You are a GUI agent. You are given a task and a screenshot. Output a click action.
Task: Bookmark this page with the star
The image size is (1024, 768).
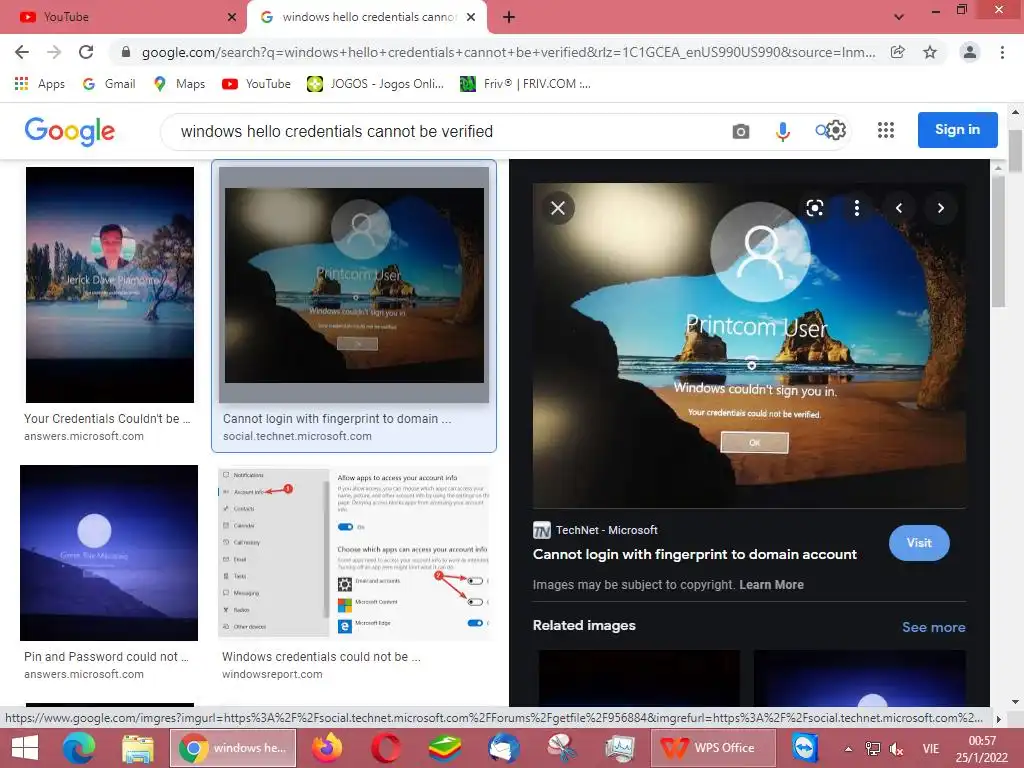point(930,52)
